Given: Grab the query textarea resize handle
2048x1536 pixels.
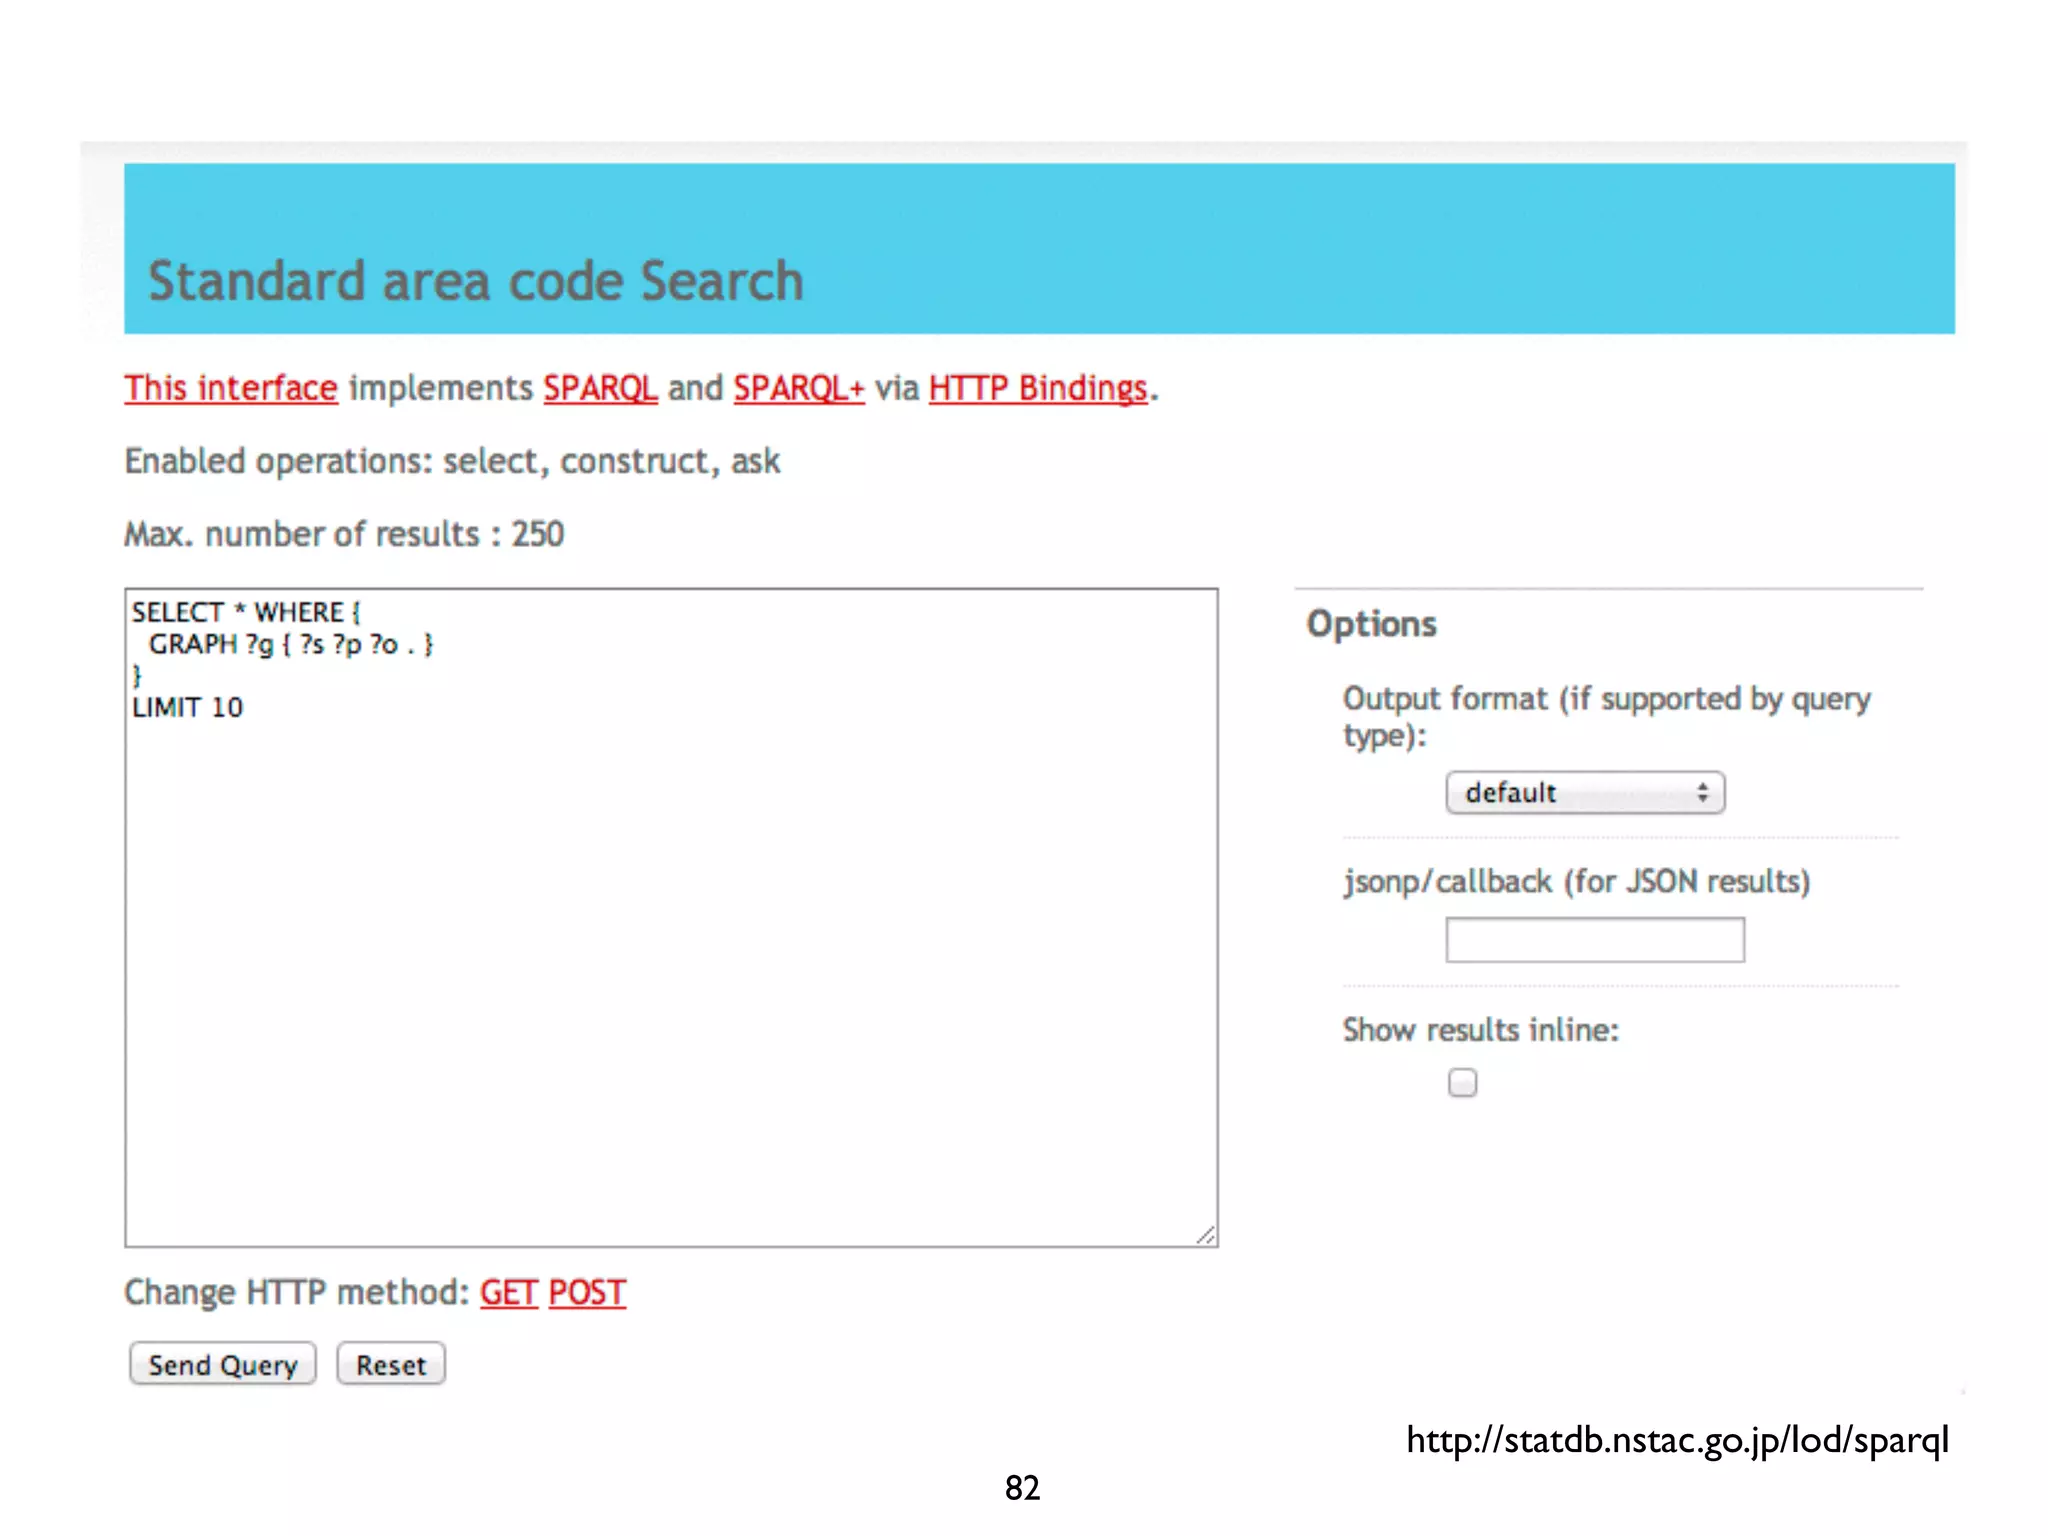Looking at the screenshot, I should pyautogui.click(x=1206, y=1235).
